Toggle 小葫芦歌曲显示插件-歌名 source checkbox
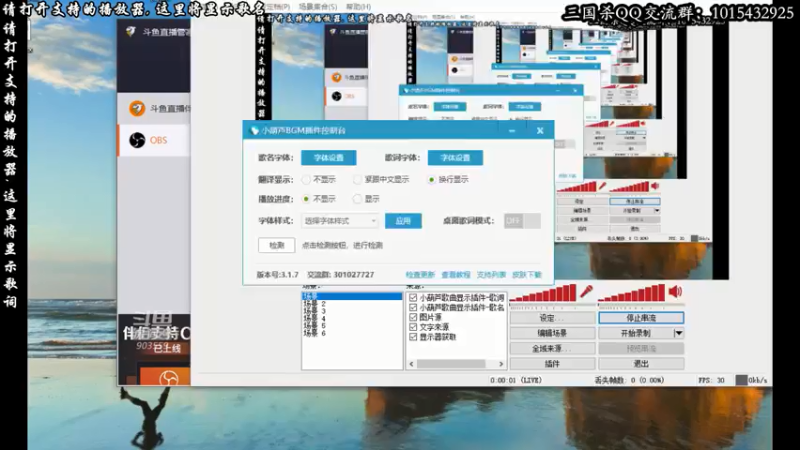The image size is (800, 450). (413, 307)
